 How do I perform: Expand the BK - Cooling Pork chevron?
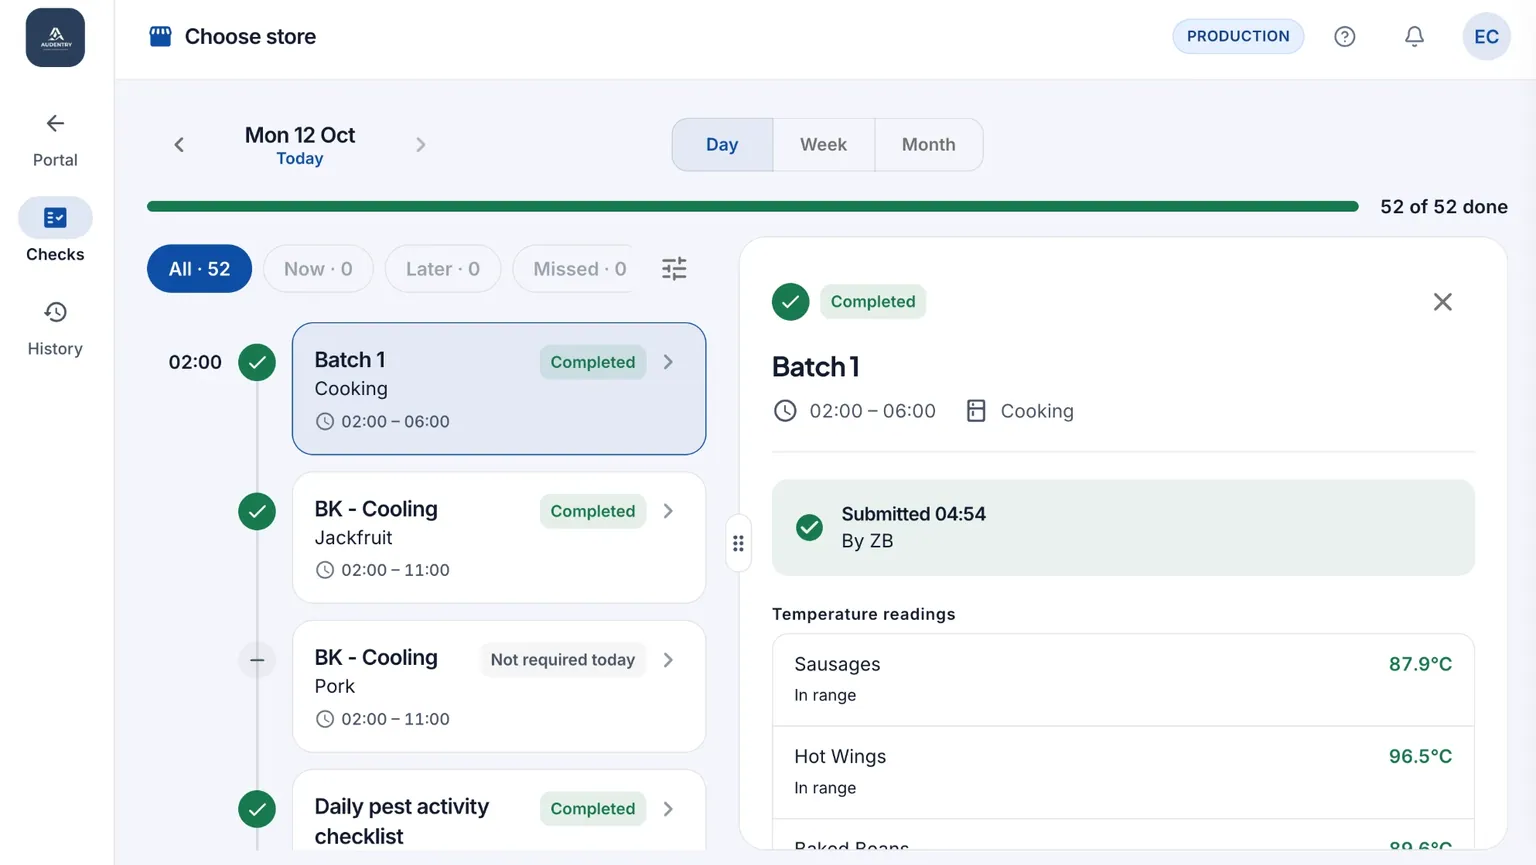(668, 660)
